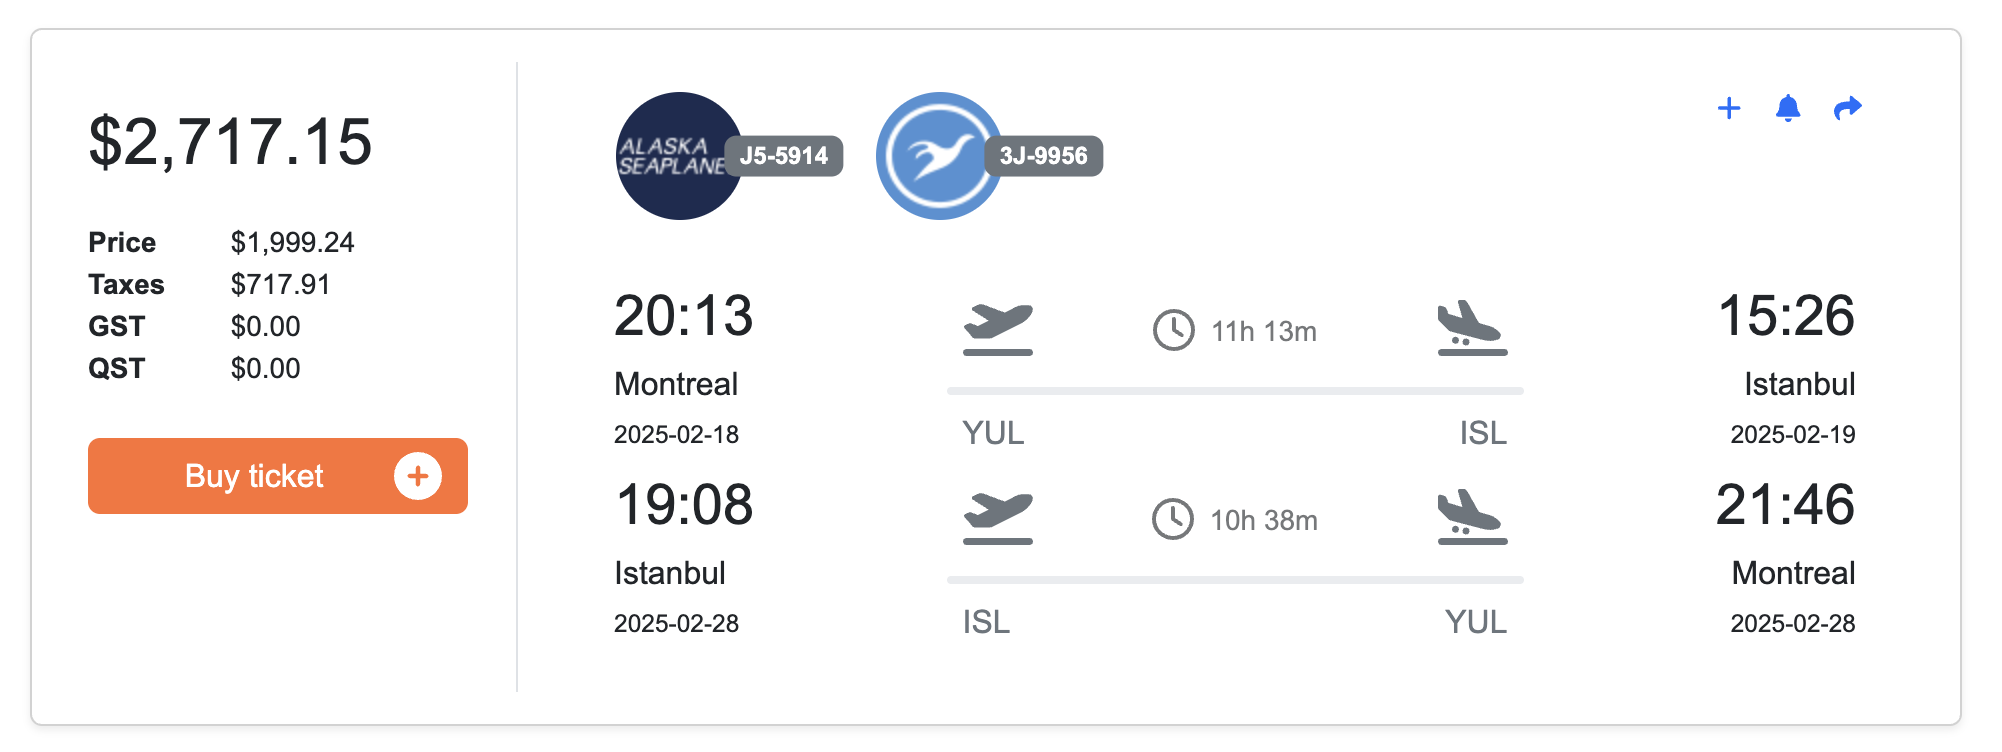Select the 3J-9956 flight number badge
This screenshot has height=752, width=2002.
coord(1044,156)
